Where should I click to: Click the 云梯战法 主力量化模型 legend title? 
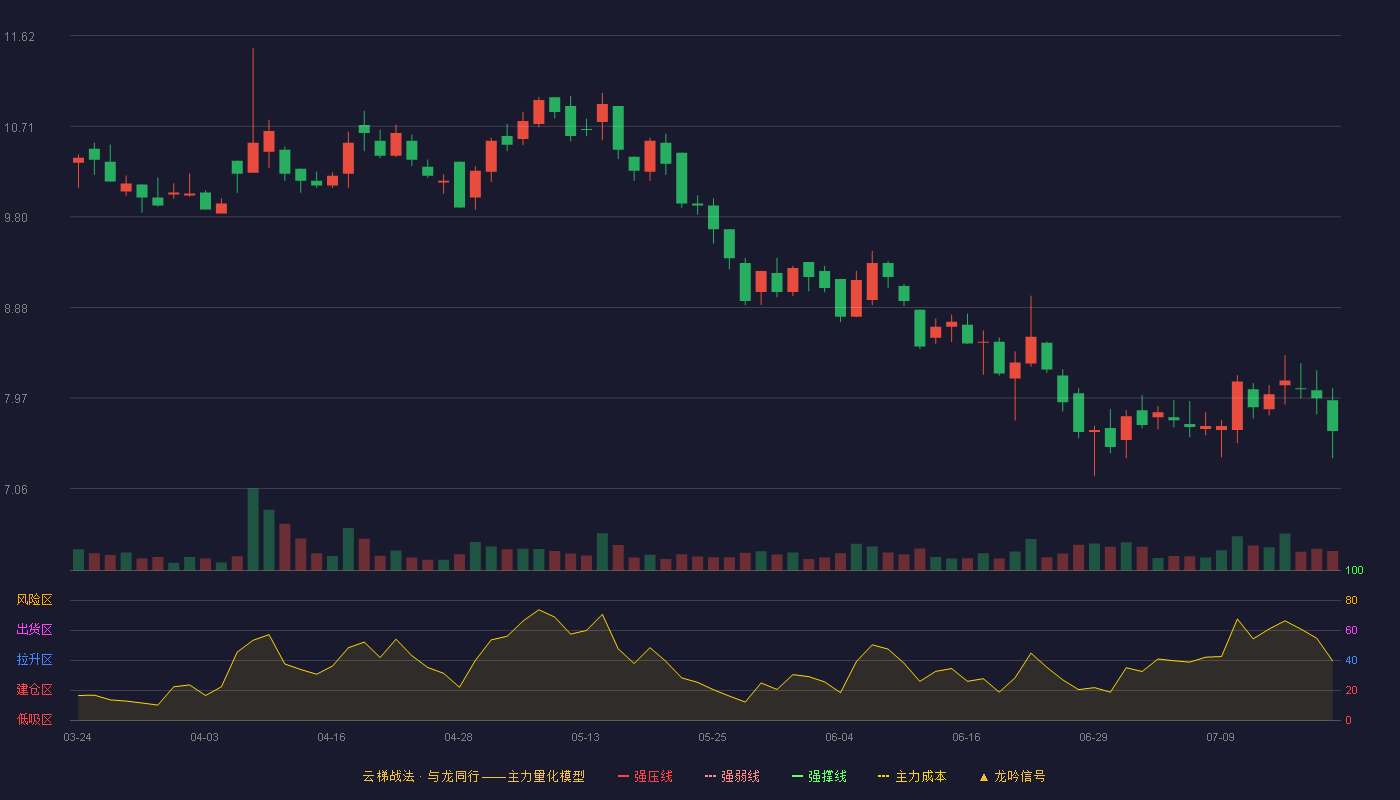click(x=473, y=777)
